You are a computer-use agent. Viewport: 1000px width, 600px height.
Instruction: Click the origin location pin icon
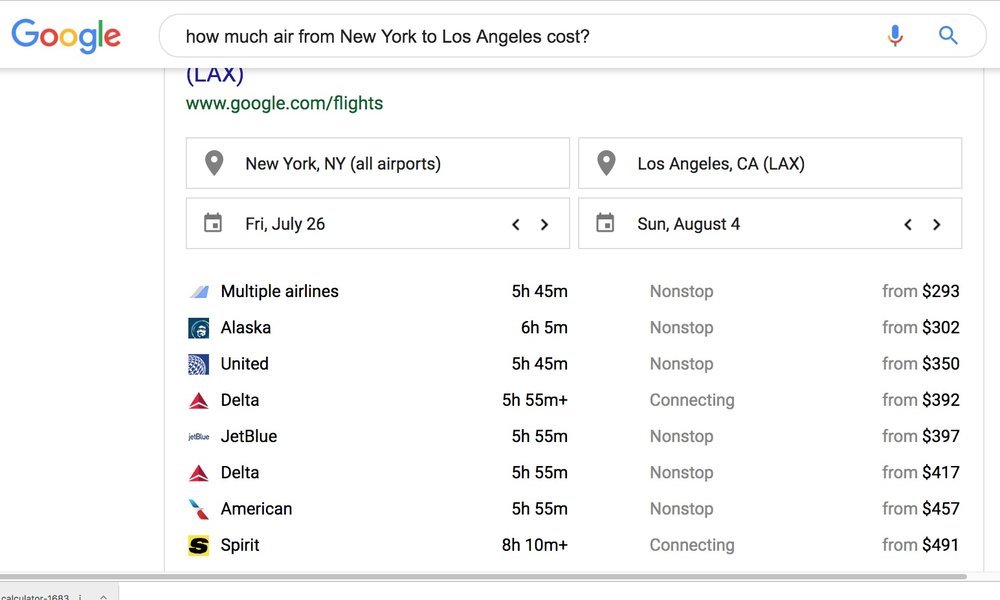[x=214, y=163]
